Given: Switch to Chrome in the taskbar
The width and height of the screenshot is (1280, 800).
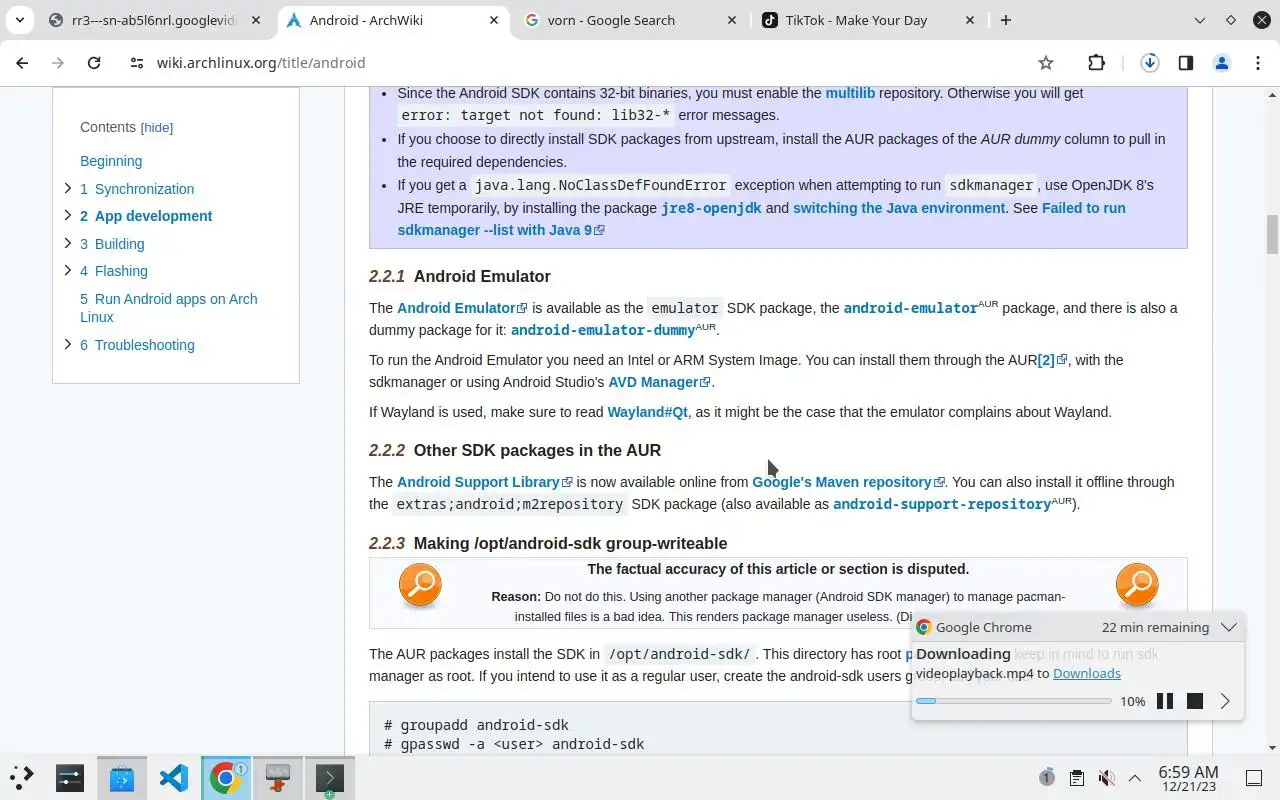Looking at the screenshot, I should click(226, 777).
